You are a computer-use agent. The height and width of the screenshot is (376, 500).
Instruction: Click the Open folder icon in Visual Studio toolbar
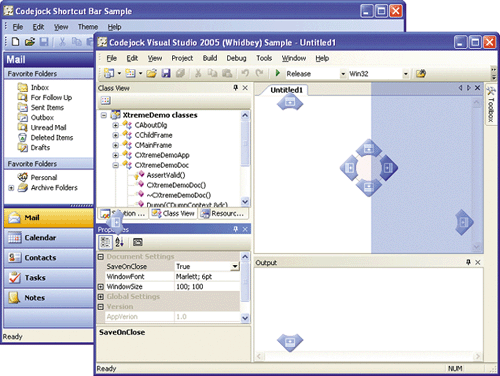coord(151,73)
